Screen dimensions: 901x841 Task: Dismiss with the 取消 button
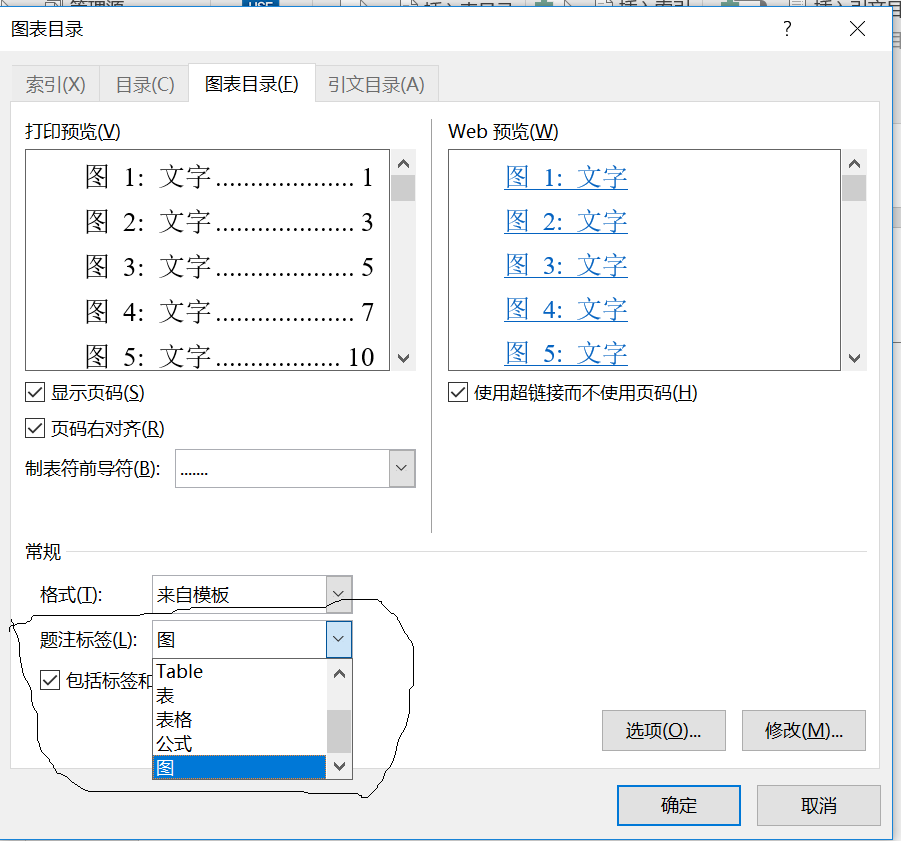tap(819, 805)
